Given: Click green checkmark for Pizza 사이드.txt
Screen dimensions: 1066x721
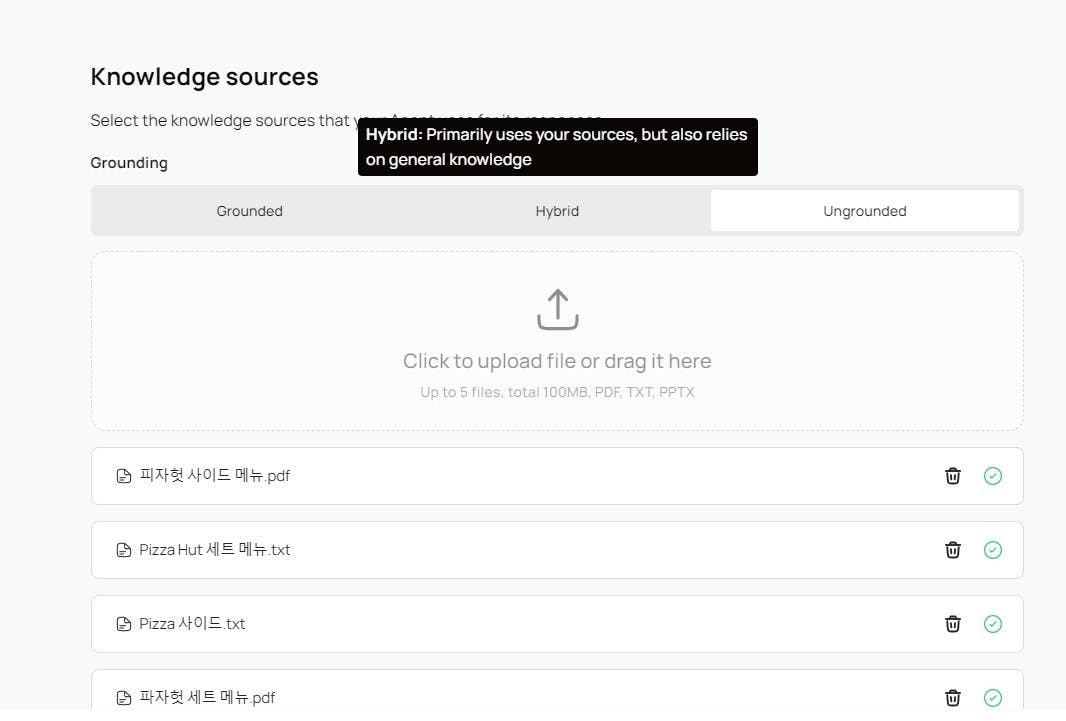Looking at the screenshot, I should tap(993, 624).
